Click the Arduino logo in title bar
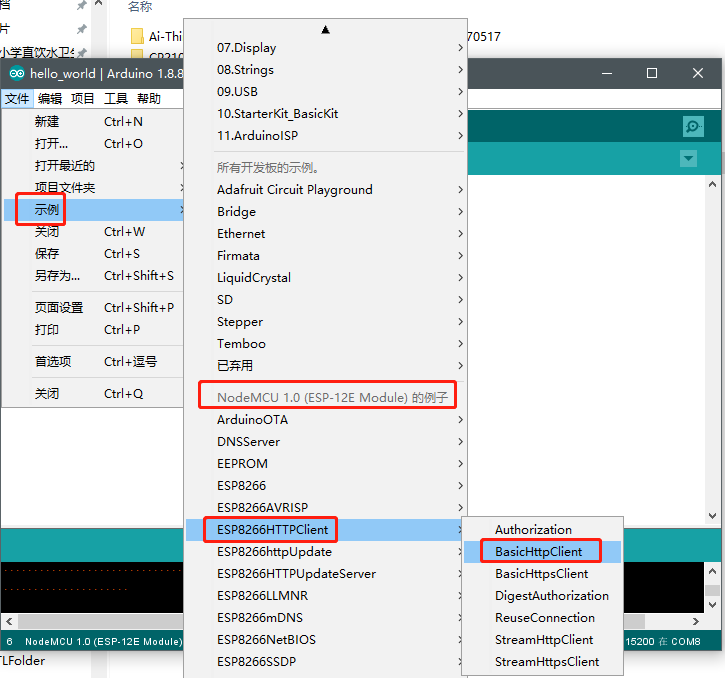725x678 pixels. click(x=17, y=73)
